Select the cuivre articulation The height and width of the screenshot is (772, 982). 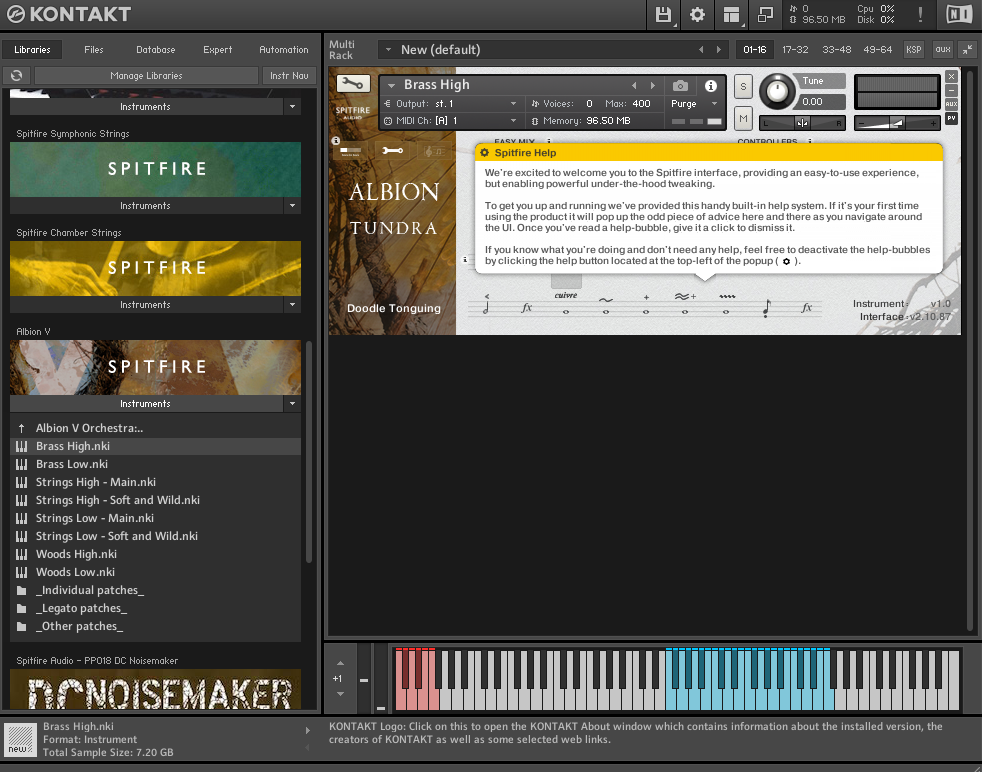566,303
